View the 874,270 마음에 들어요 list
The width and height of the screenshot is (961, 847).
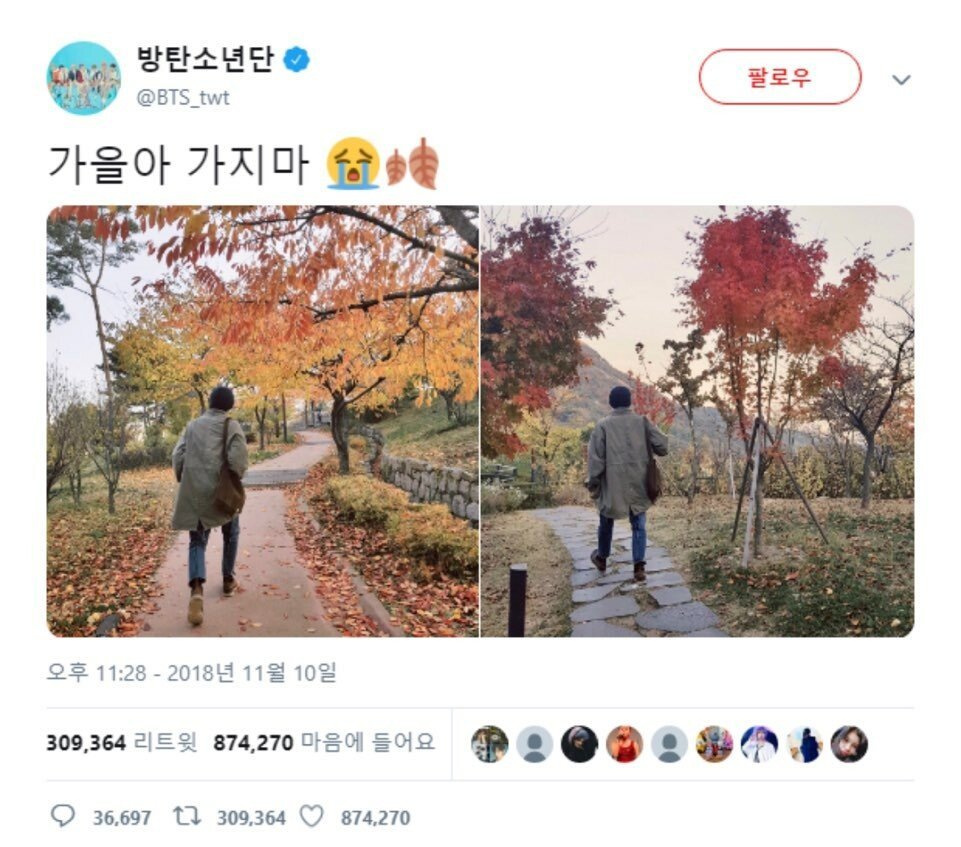(324, 743)
